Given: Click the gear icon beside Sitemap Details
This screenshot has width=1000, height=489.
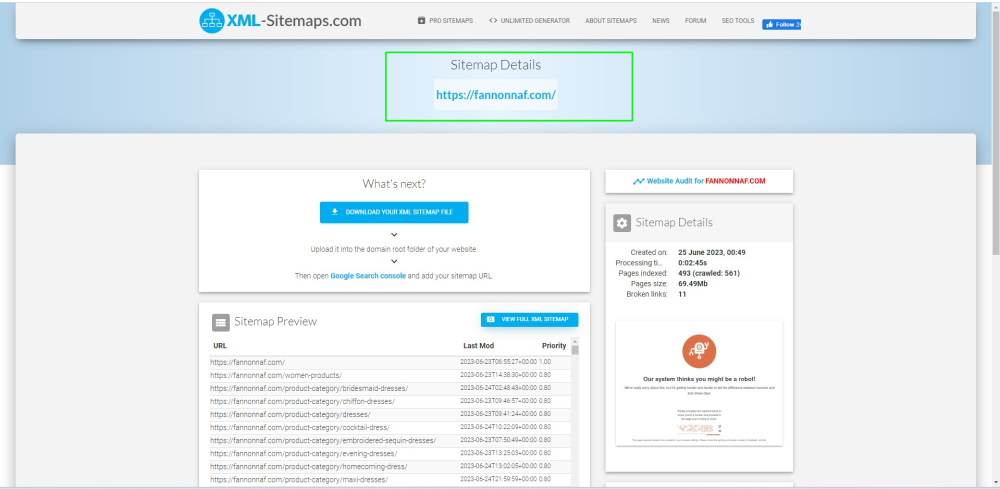Looking at the screenshot, I should click(622, 223).
